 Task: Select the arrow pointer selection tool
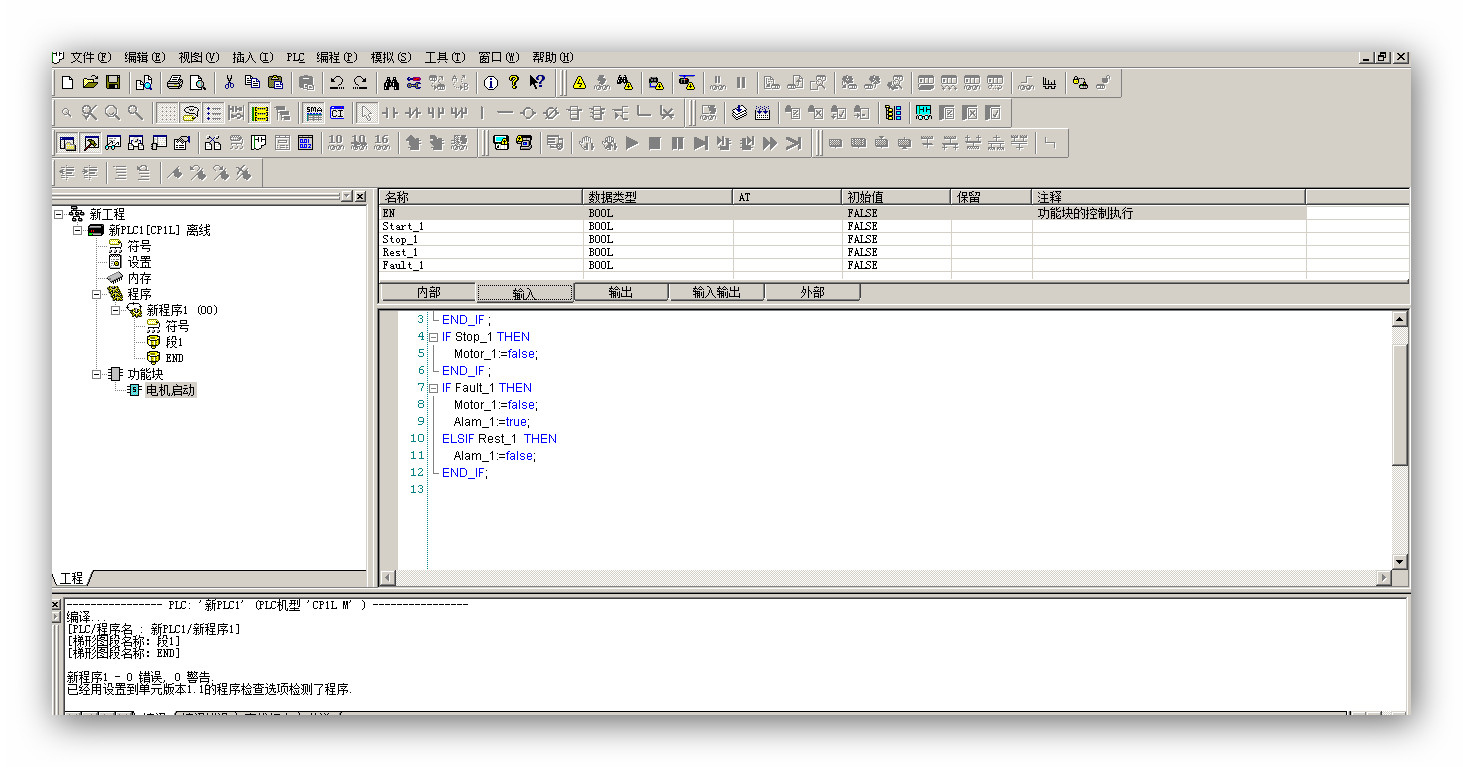coord(366,113)
